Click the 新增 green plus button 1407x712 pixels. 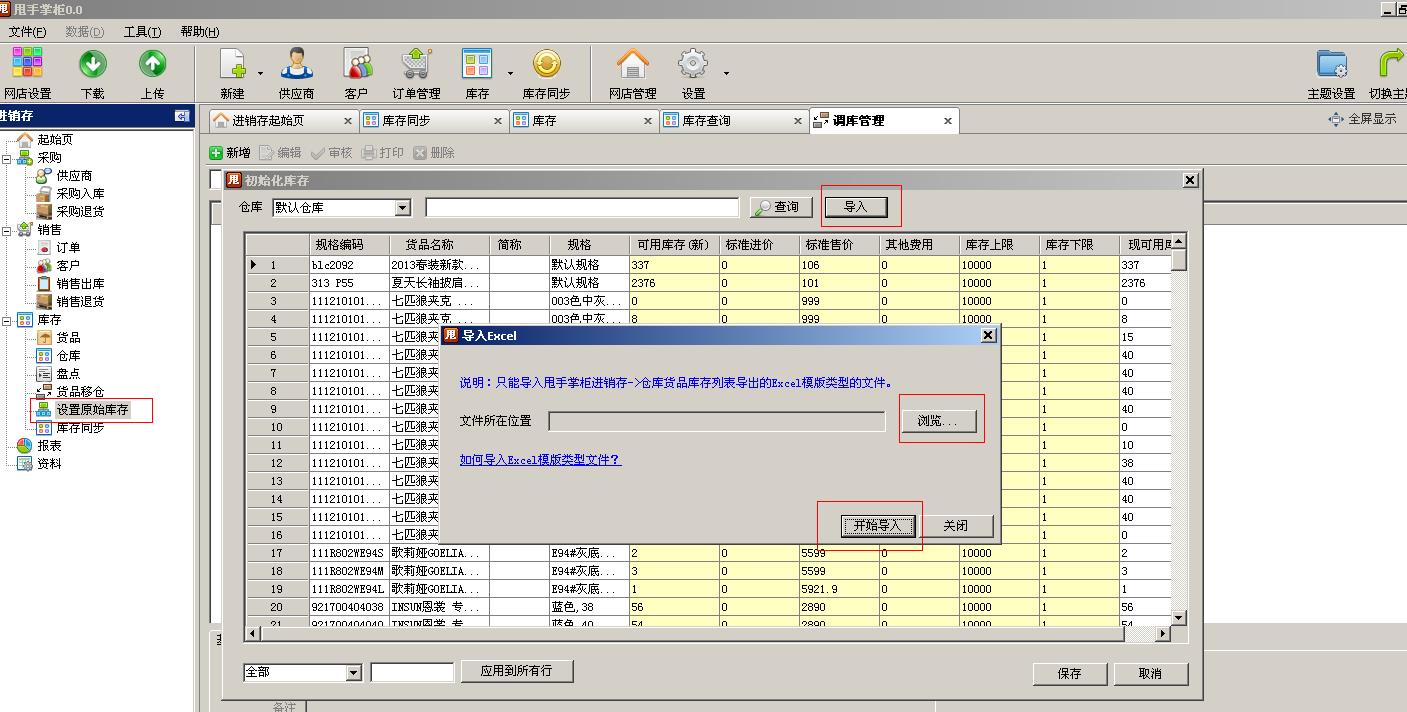(x=230, y=153)
